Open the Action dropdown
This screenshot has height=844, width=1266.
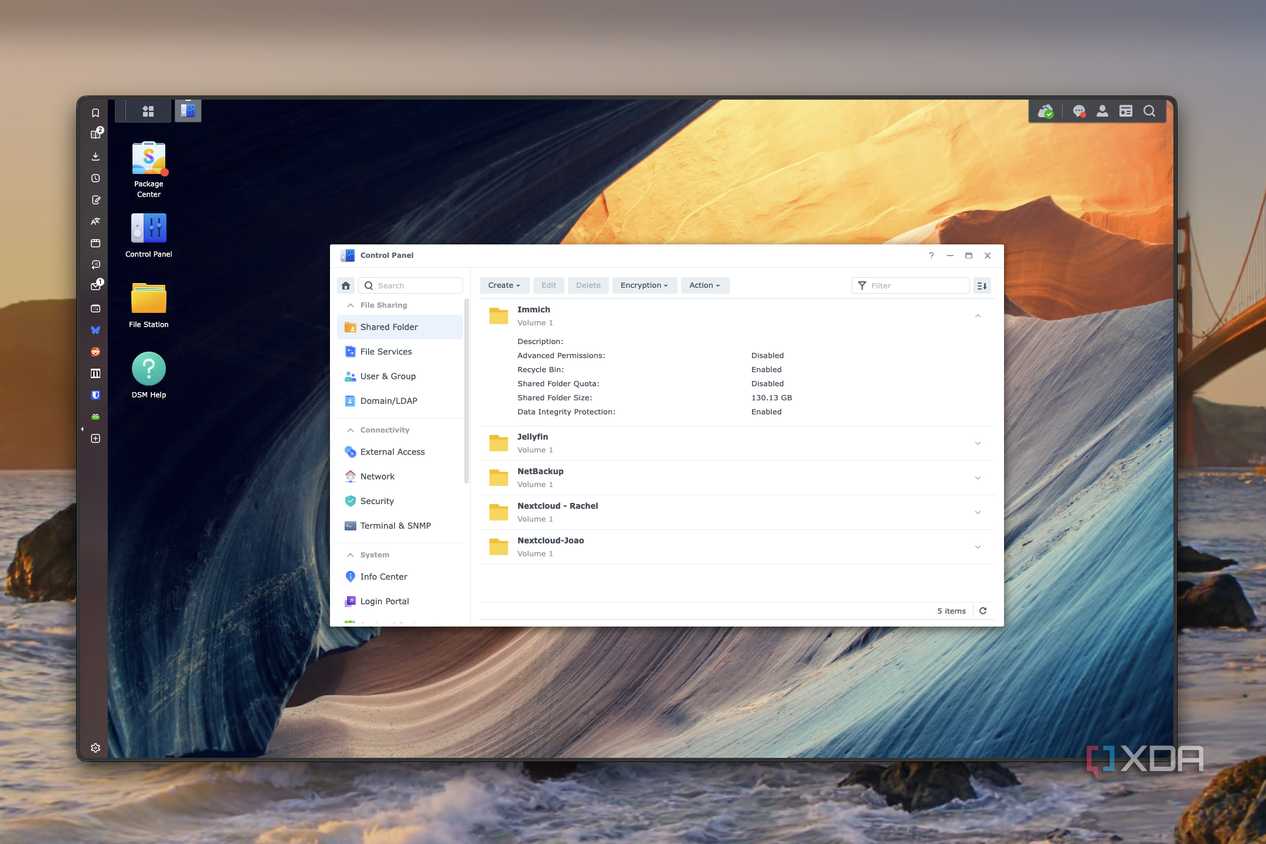point(705,285)
